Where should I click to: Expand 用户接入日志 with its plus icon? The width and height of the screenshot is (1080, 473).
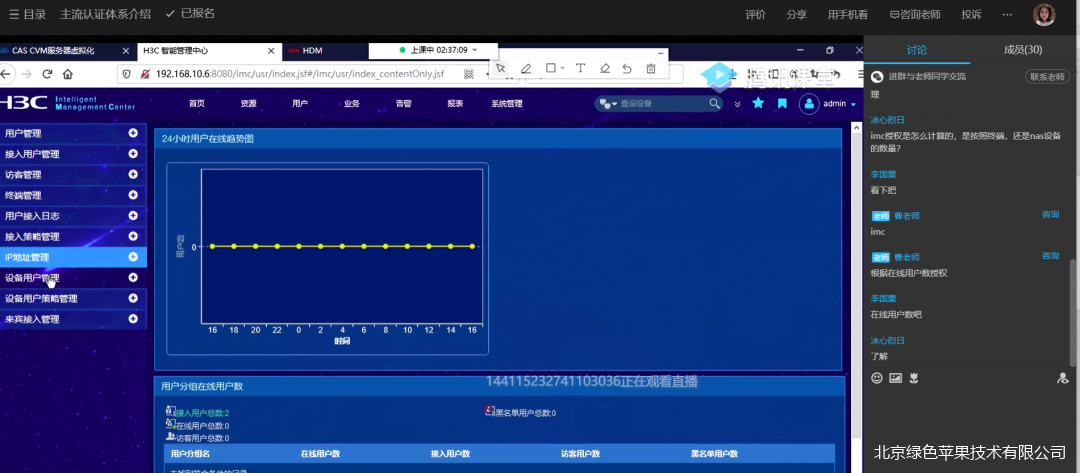pos(133,216)
